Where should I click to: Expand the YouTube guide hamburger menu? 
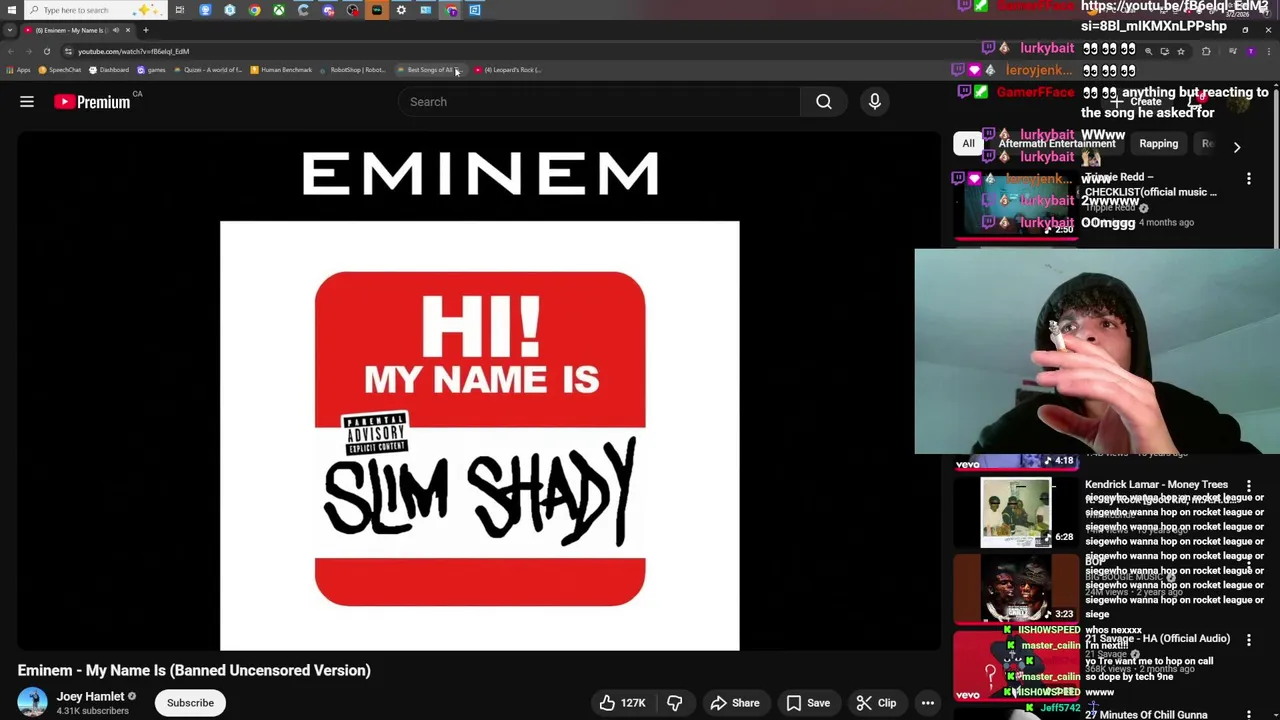[x=27, y=102]
